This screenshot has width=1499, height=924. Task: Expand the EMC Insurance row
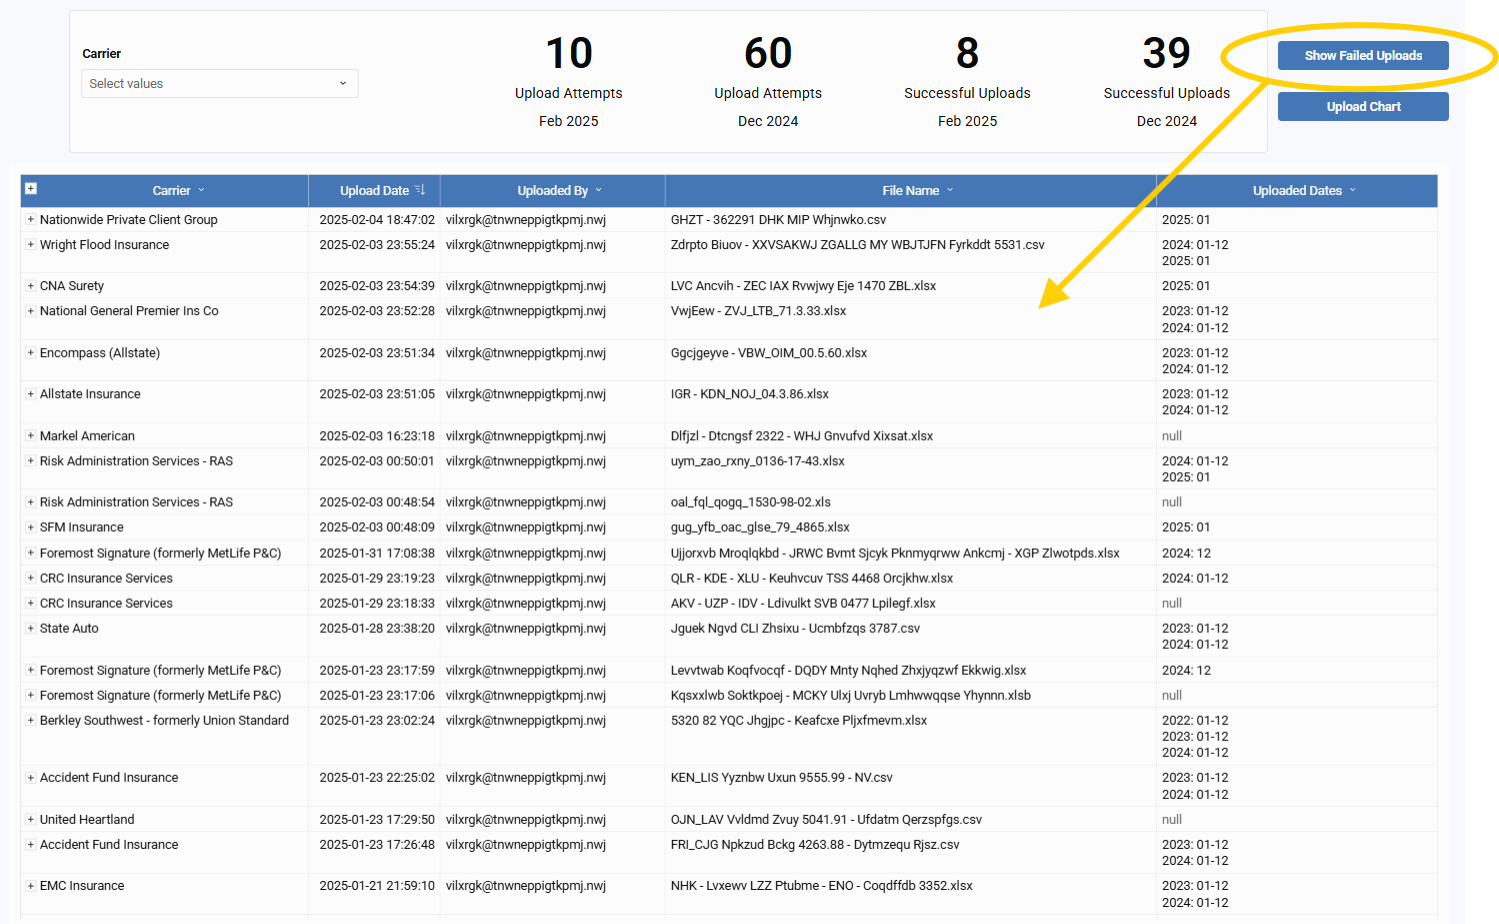coord(31,886)
